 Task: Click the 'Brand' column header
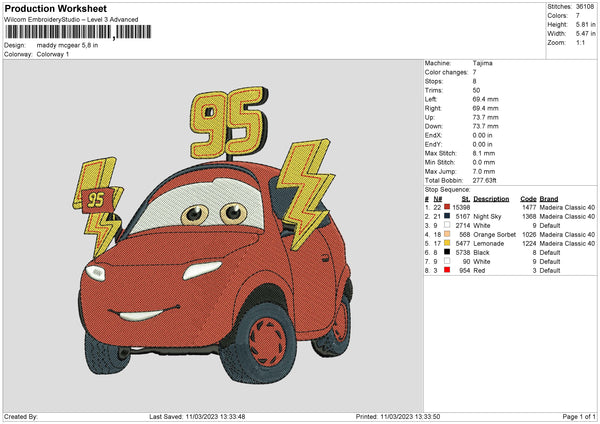pos(549,199)
